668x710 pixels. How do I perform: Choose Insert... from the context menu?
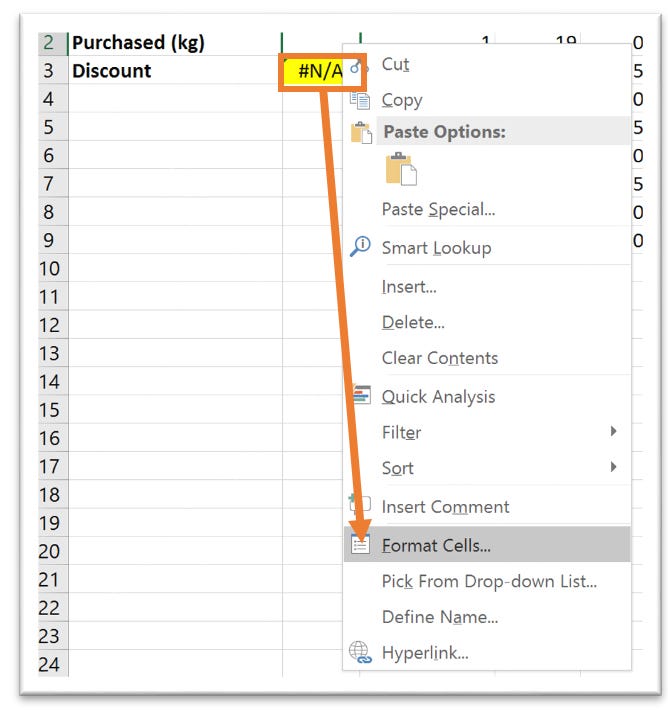tap(409, 287)
